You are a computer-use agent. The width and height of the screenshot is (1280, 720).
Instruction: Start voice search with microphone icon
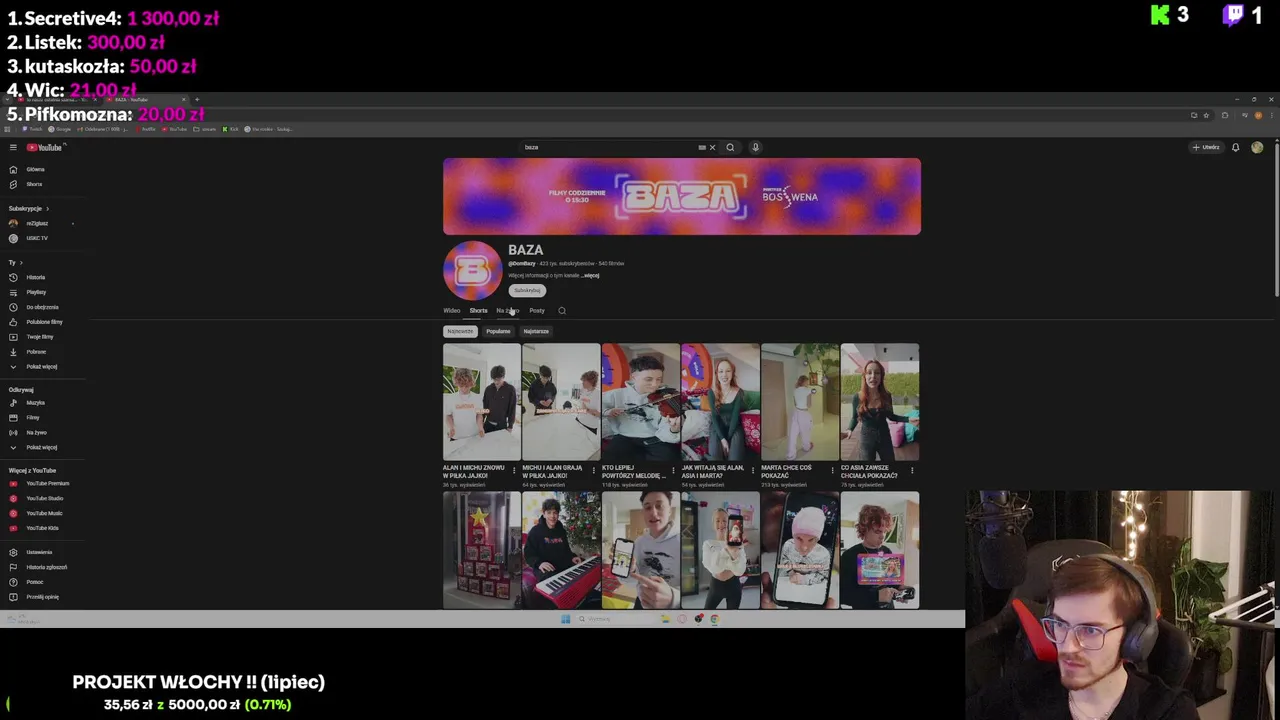click(x=755, y=147)
